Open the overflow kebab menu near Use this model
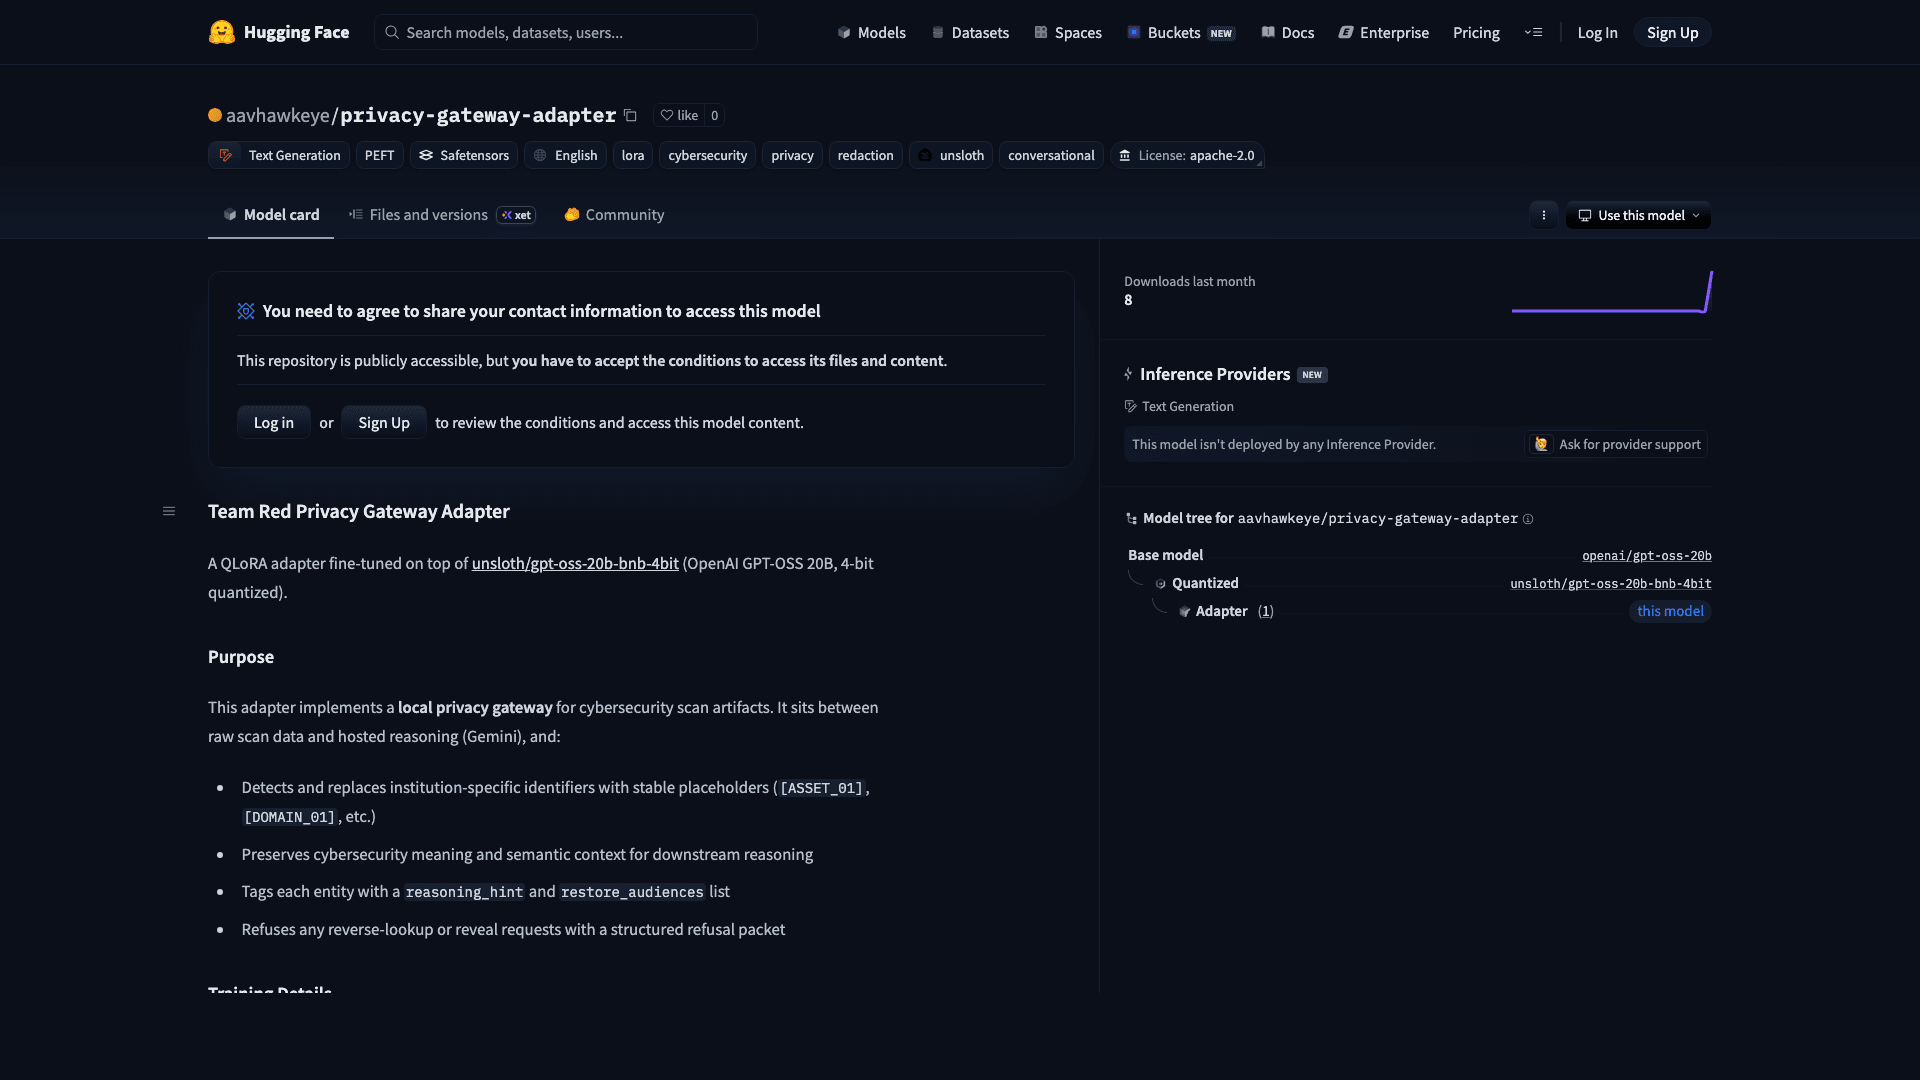 pos(1543,215)
